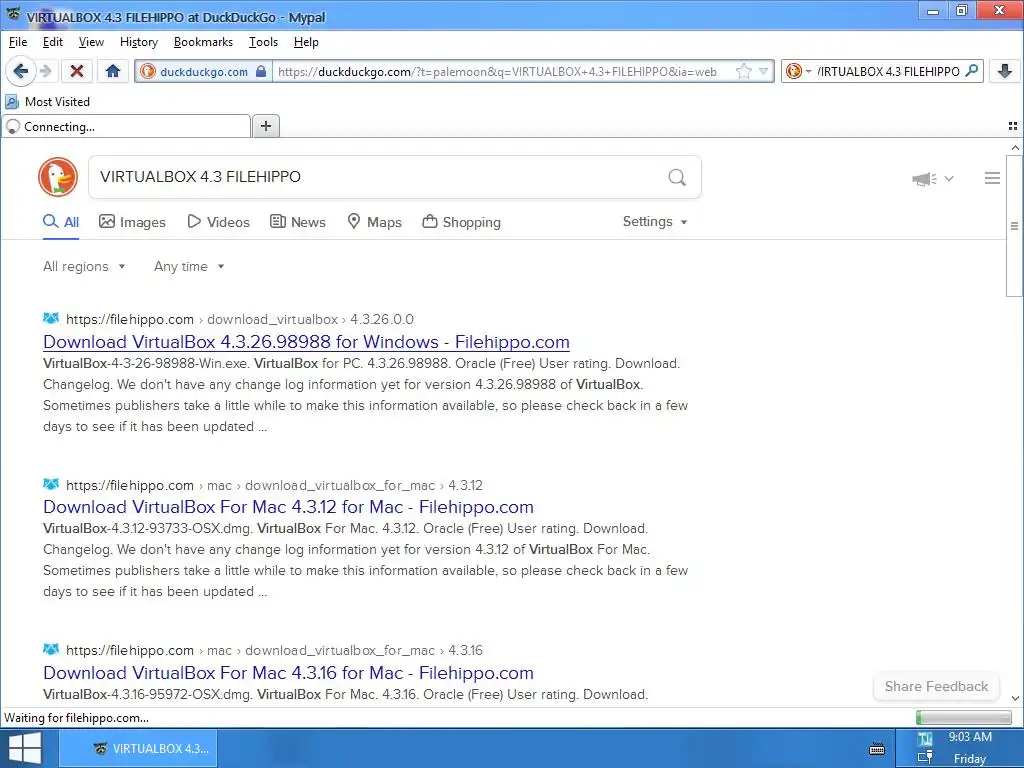
Task: Open the Tools menu
Action: 263,42
